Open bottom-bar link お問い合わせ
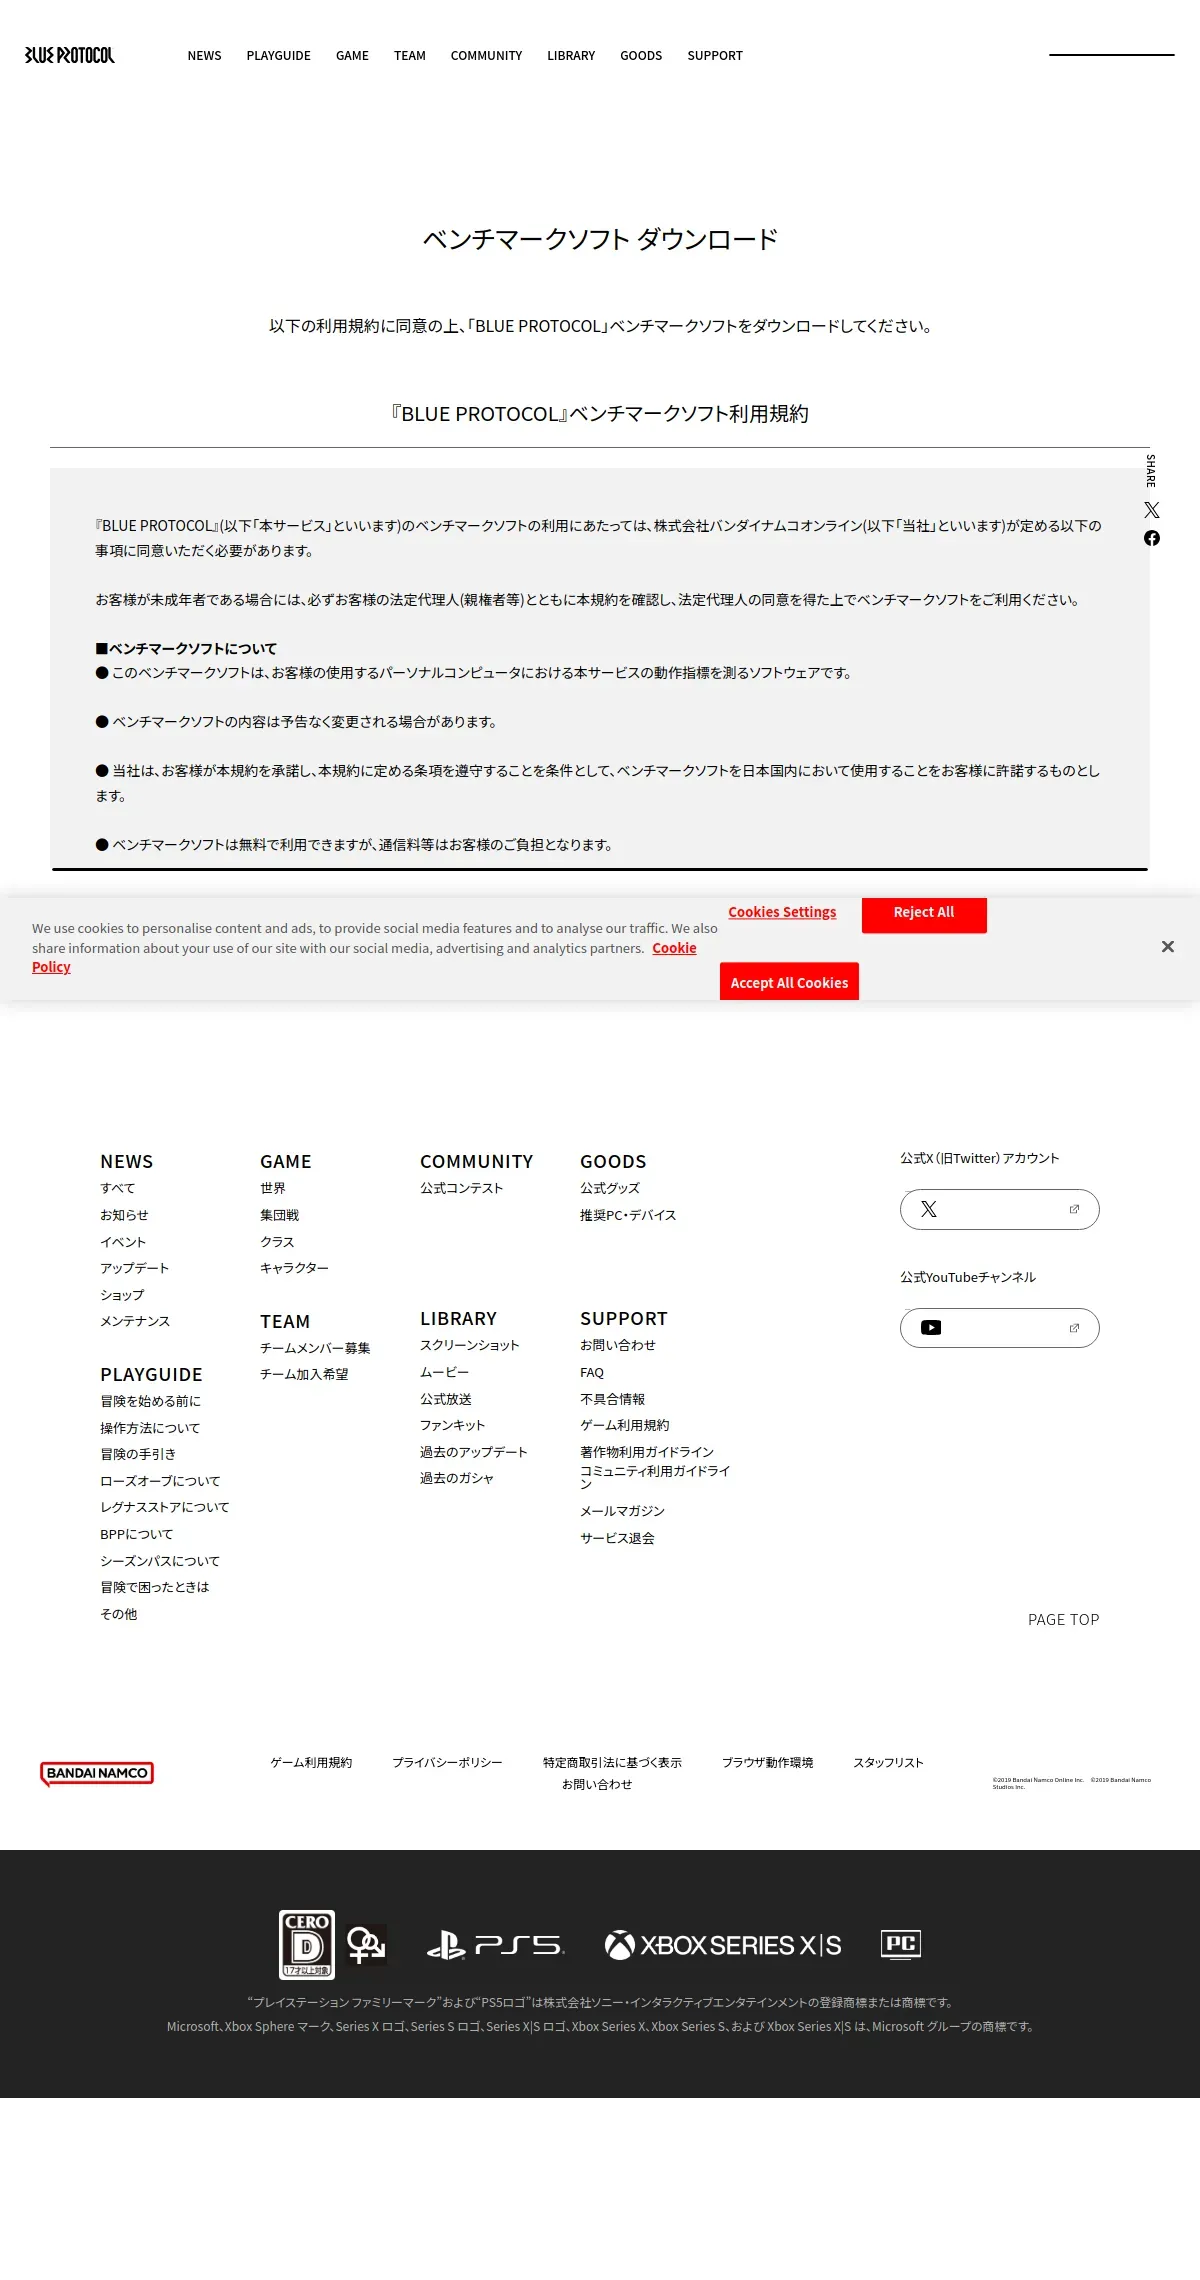The width and height of the screenshot is (1200, 2280). tap(597, 1784)
